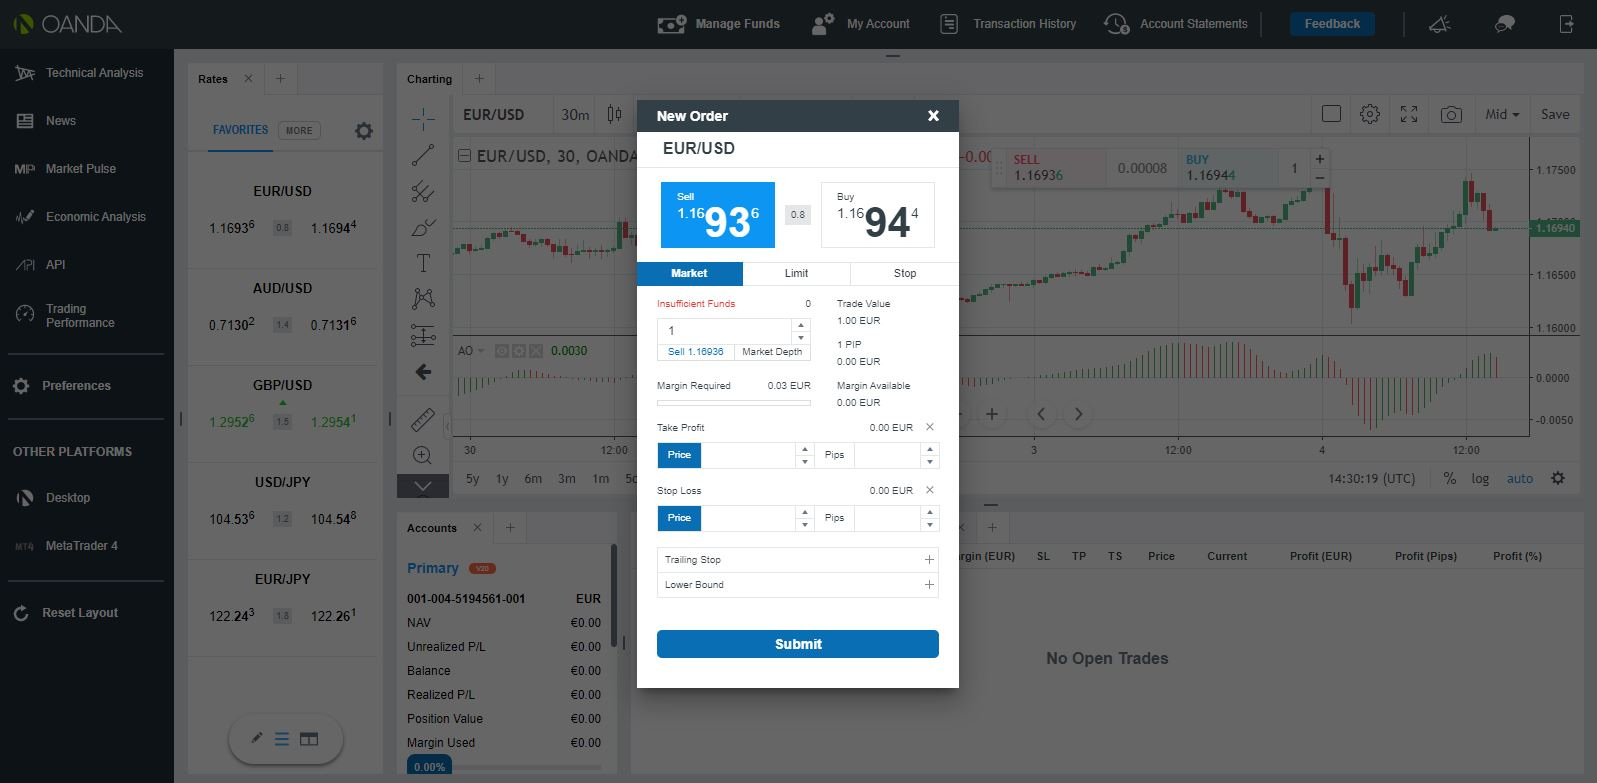Click the logout icon in header
Image resolution: width=1597 pixels, height=783 pixels.
tap(1566, 24)
